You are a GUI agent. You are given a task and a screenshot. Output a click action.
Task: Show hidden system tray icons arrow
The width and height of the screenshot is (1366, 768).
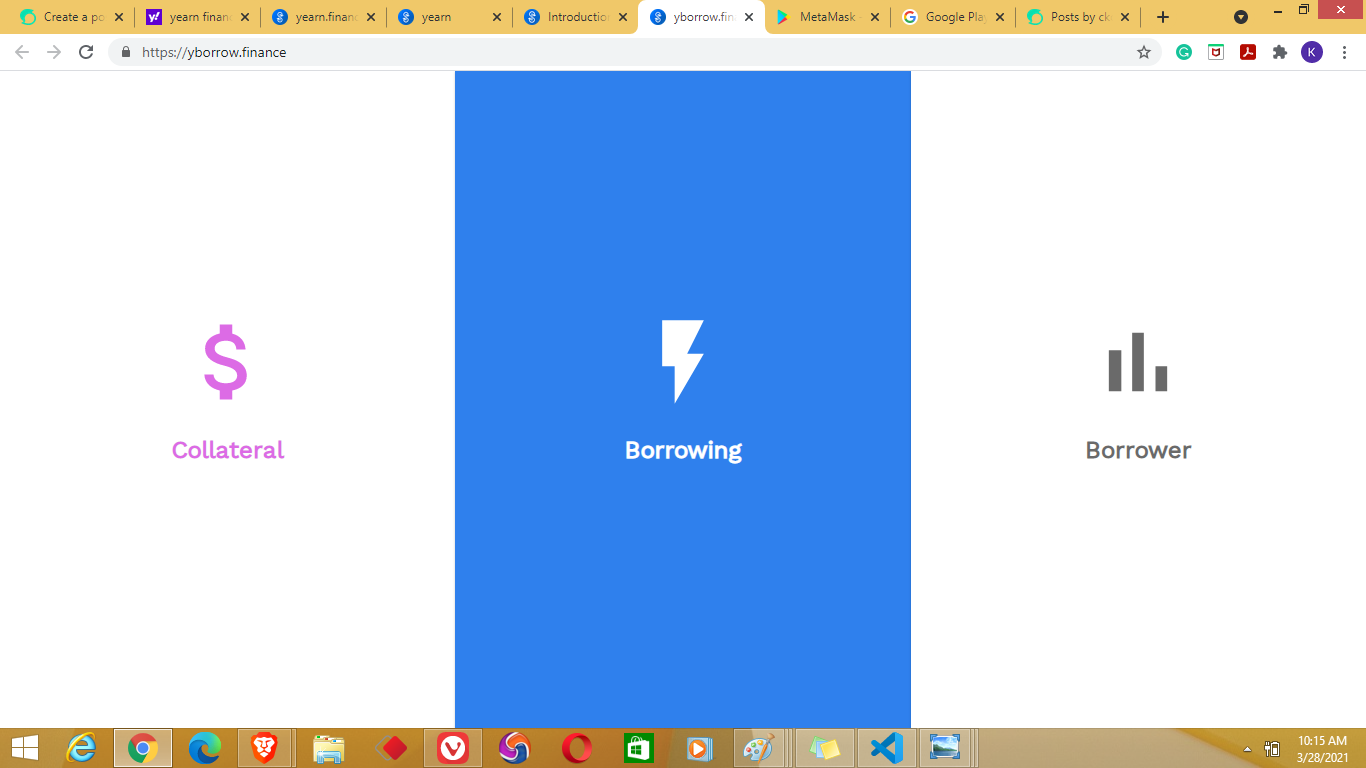pyautogui.click(x=1247, y=749)
